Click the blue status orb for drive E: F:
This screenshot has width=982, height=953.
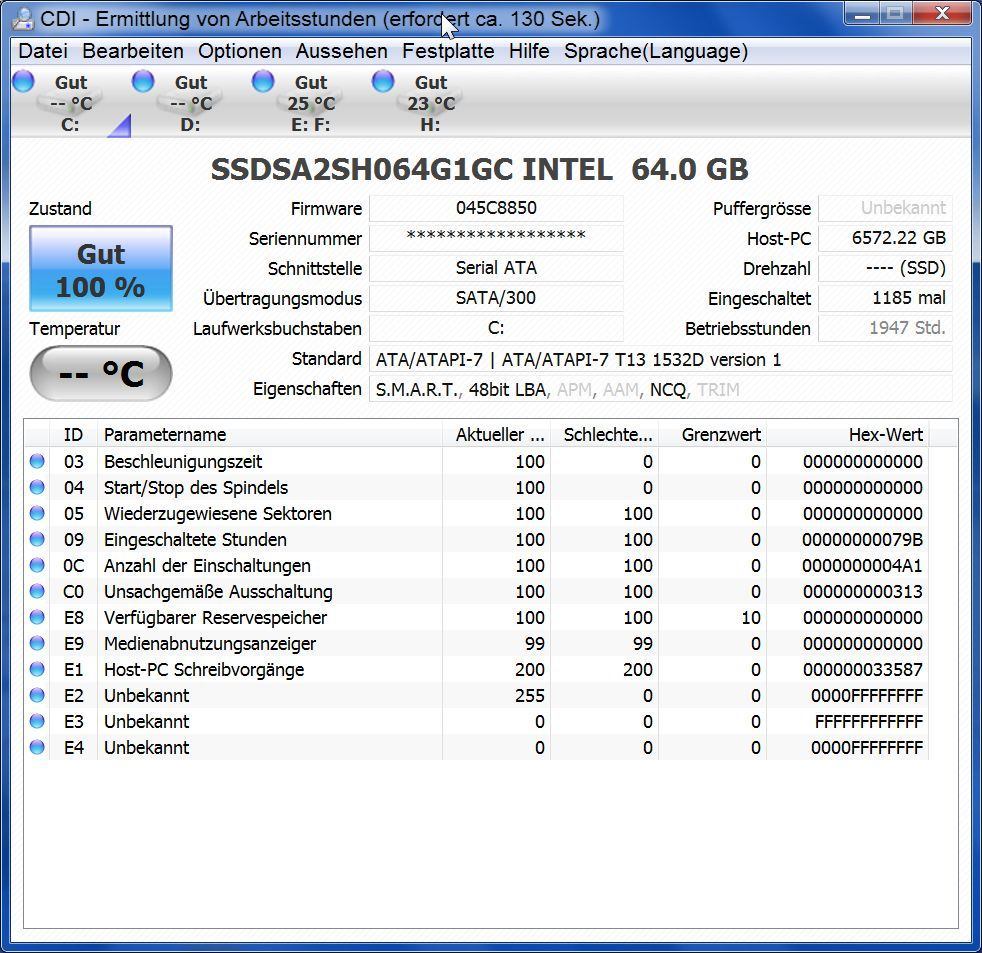point(263,81)
